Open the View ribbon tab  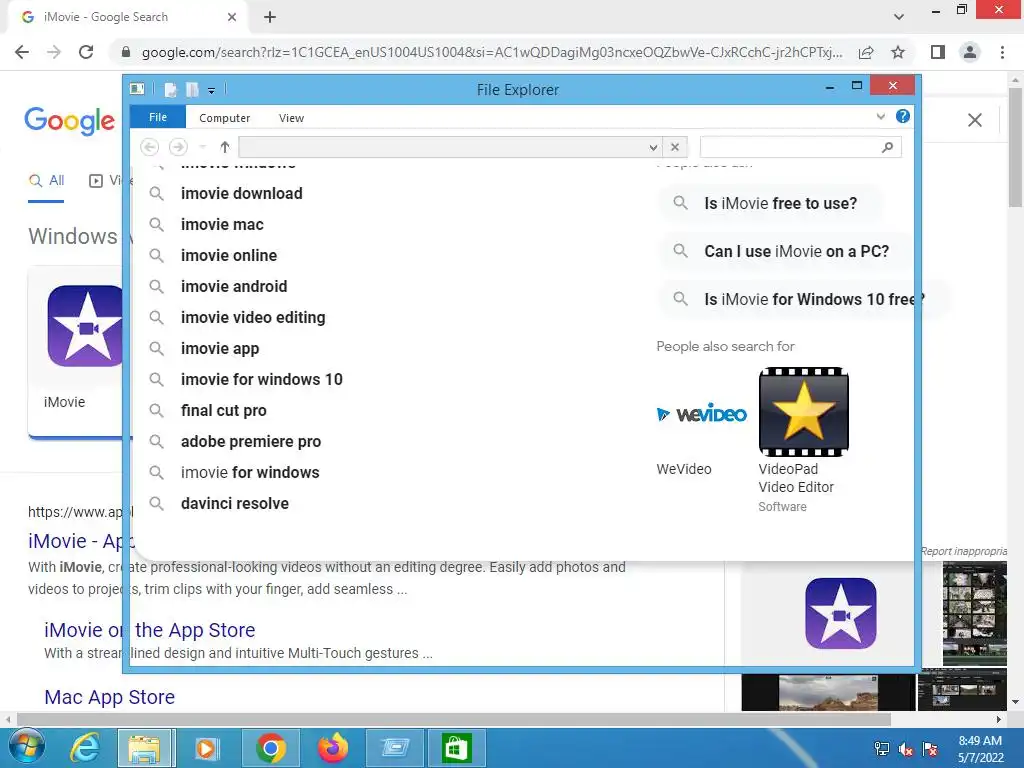pos(291,118)
